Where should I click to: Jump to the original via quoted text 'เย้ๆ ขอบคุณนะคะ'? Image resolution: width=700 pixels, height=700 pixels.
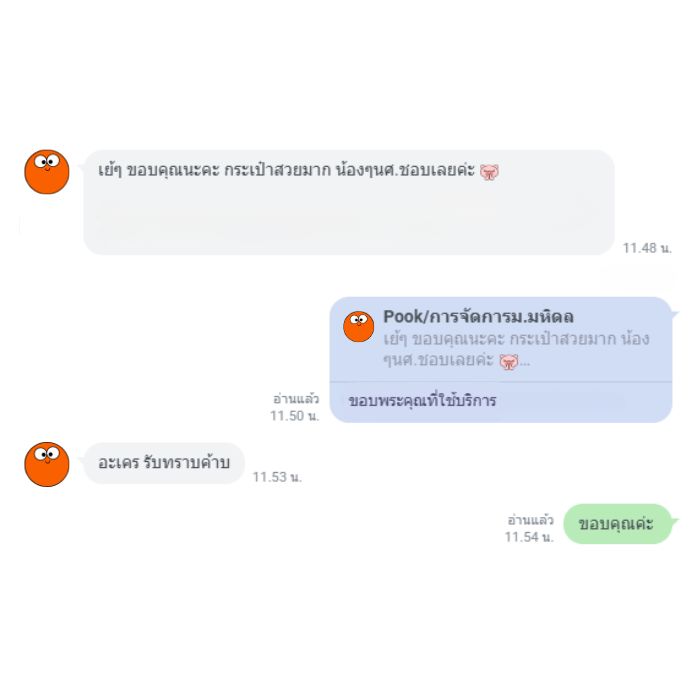click(444, 339)
